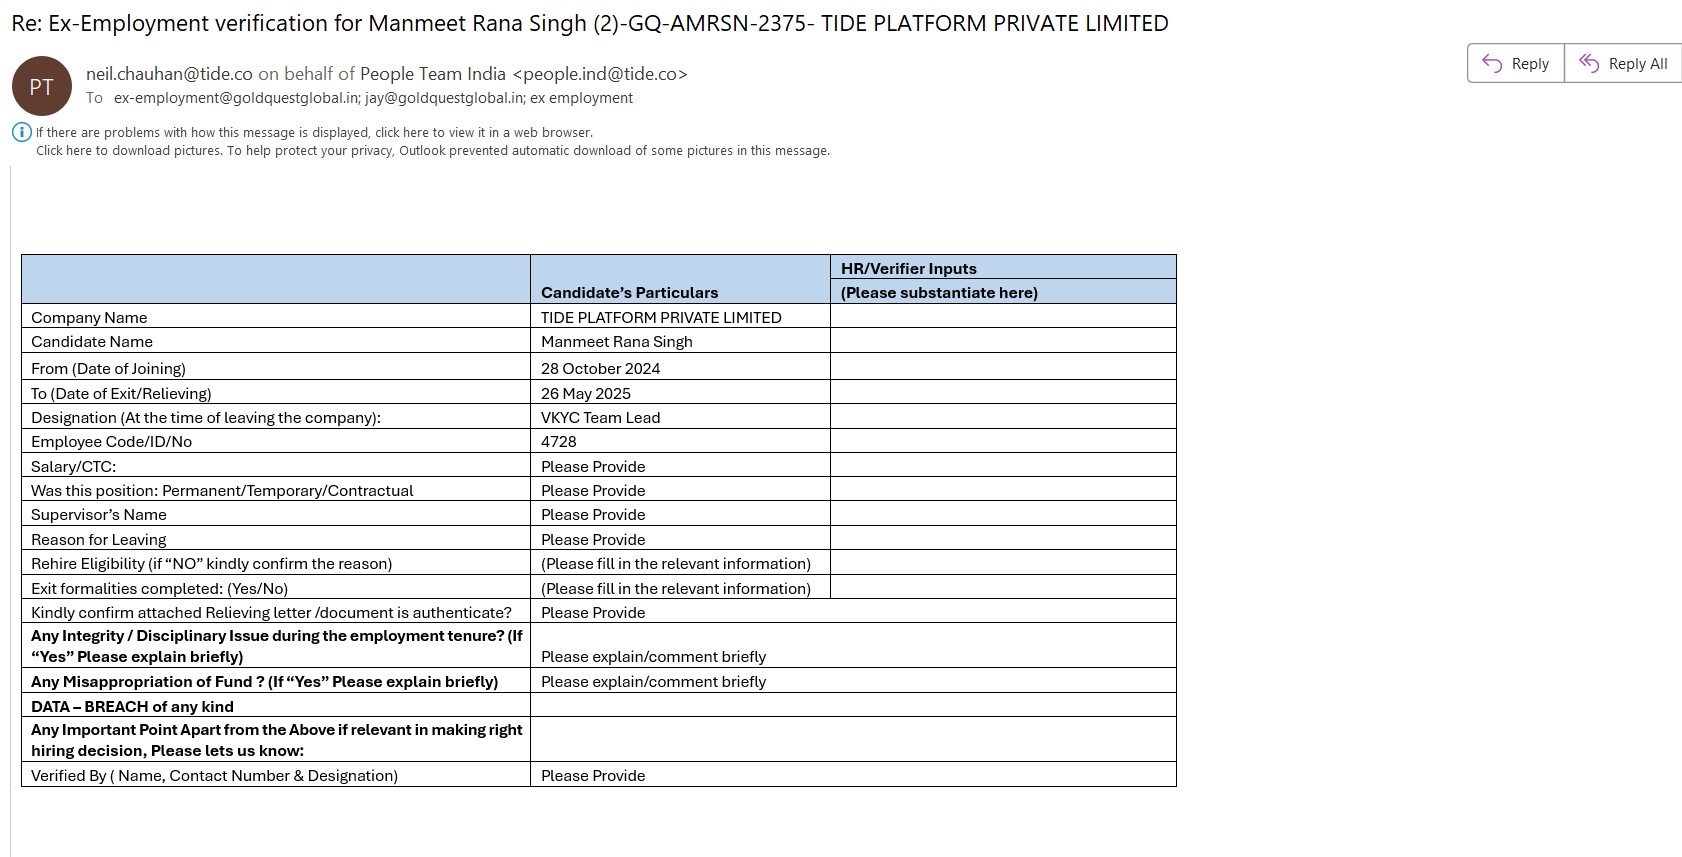
Task: Click HR/Verifier input cell for Rehire Eligibility
Action: (1002, 564)
